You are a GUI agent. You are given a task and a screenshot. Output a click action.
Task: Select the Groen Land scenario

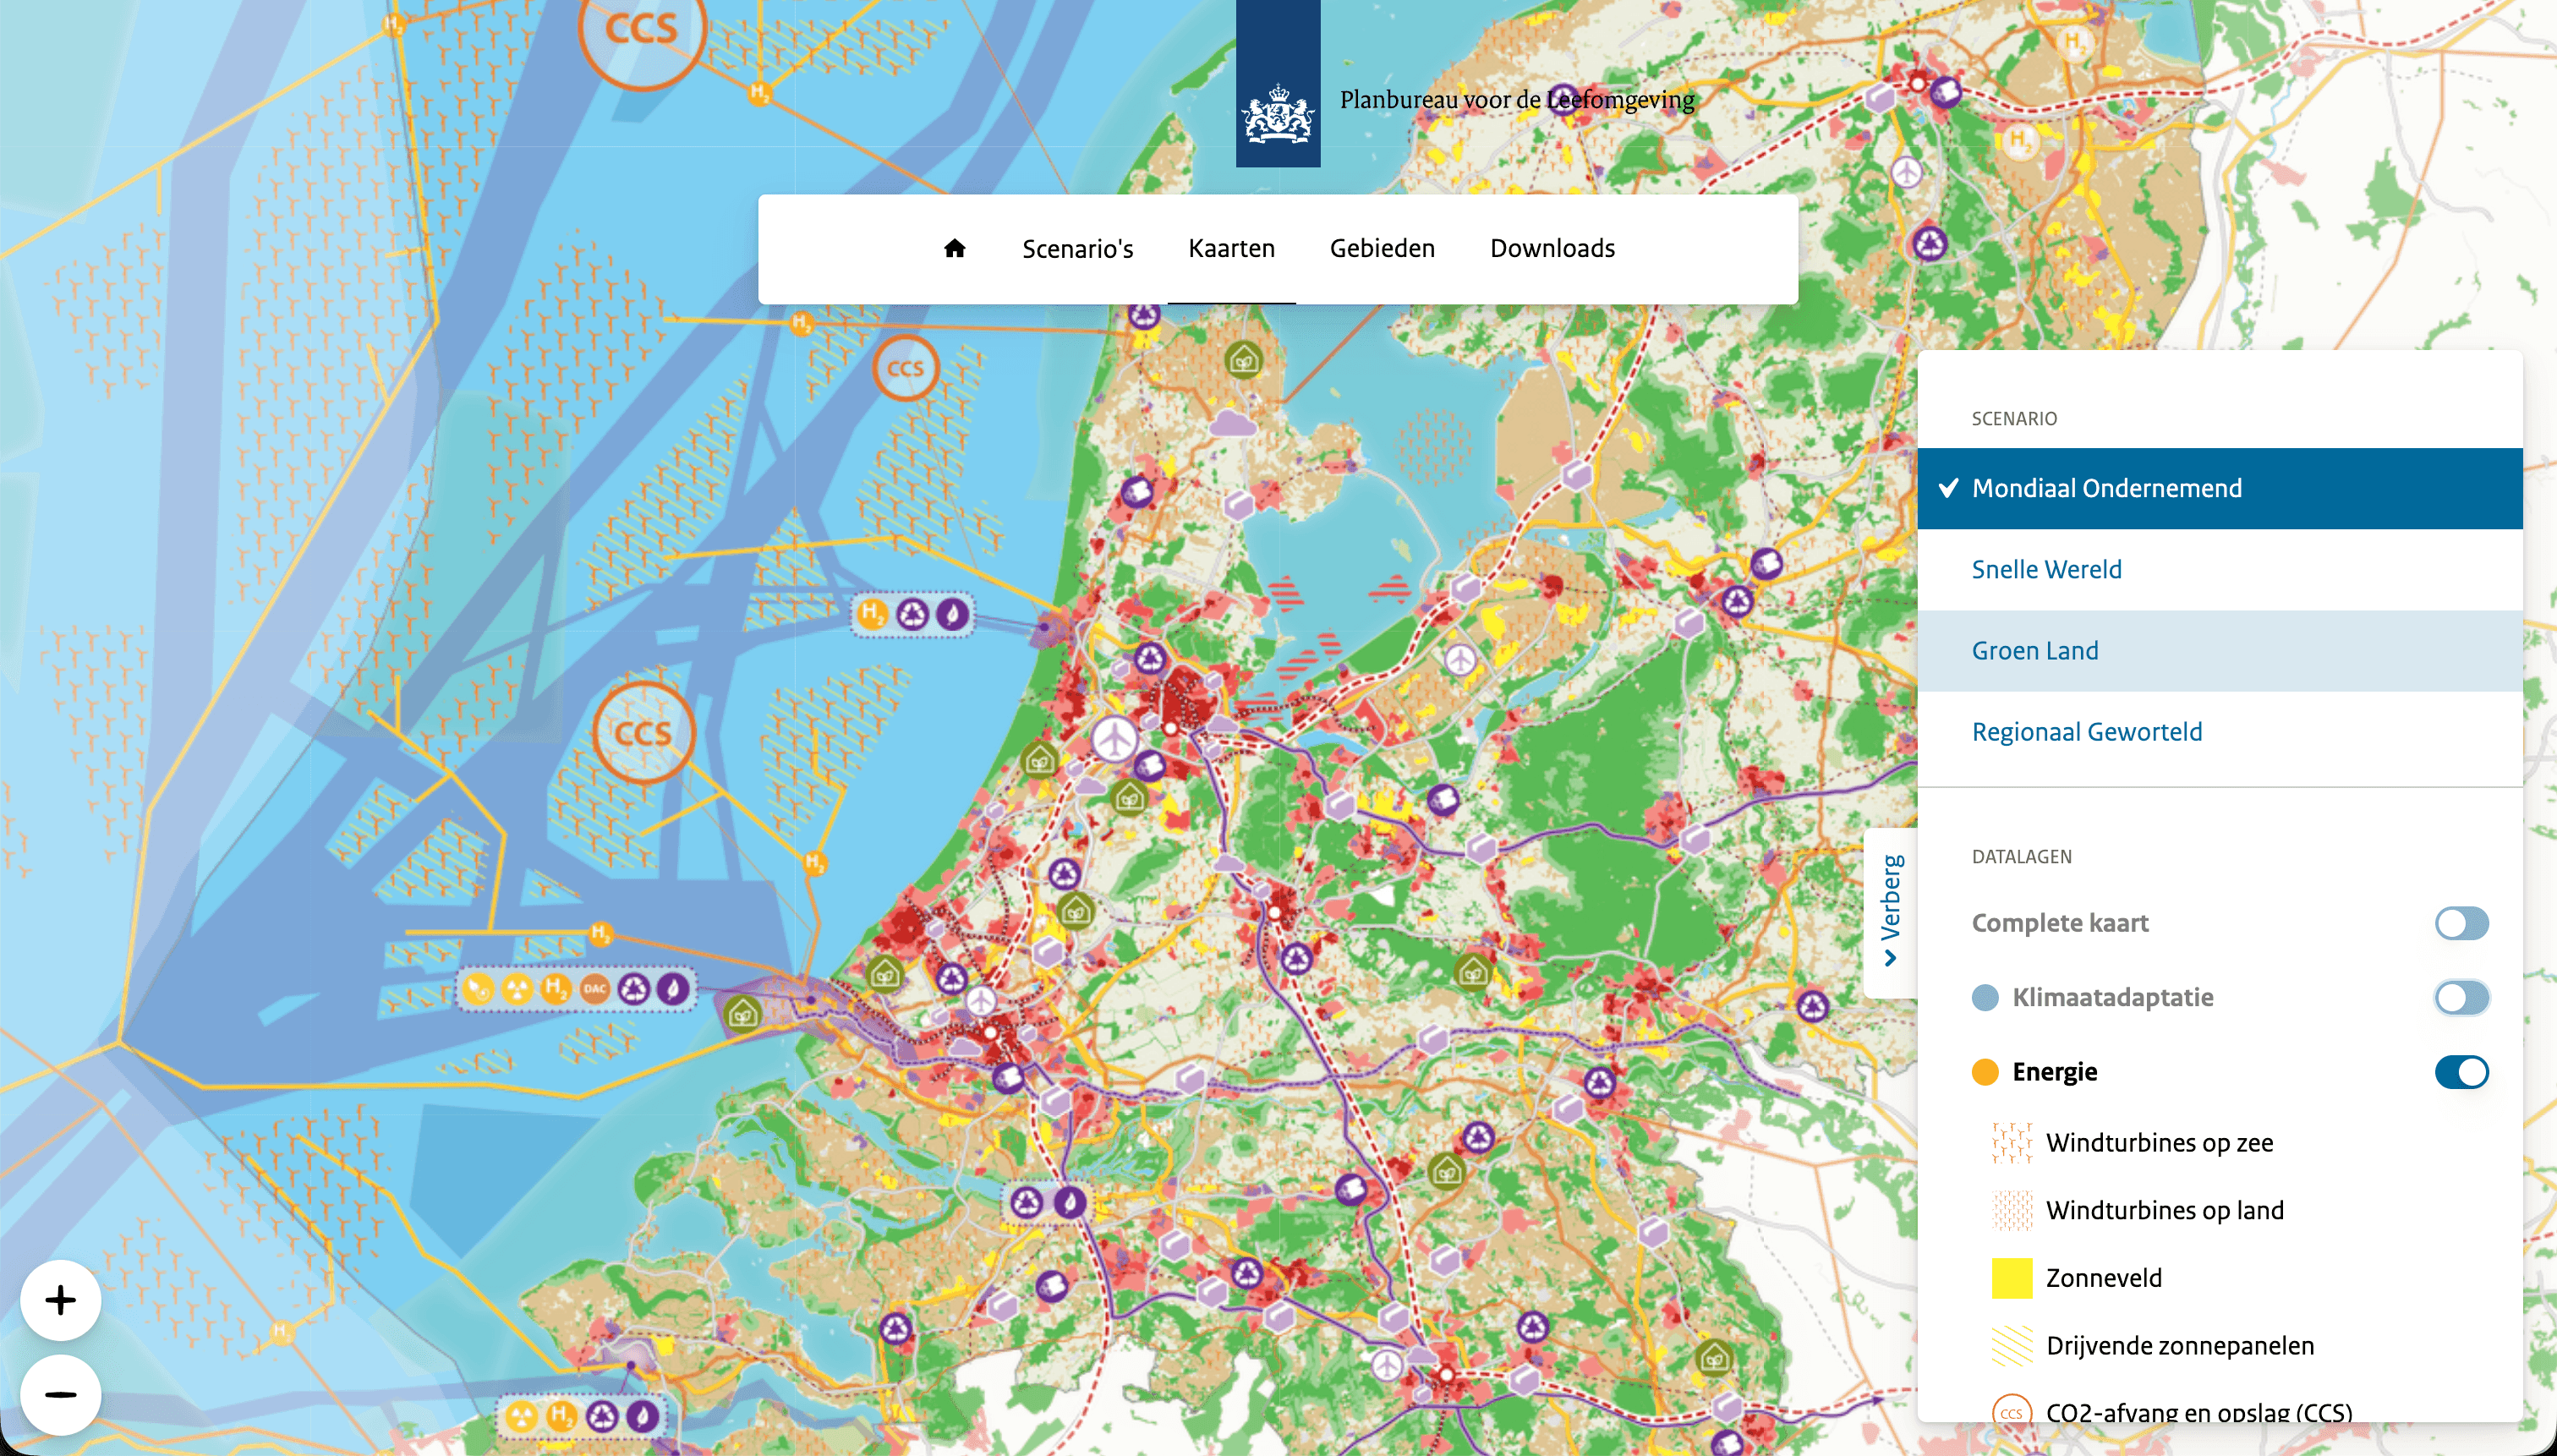[2219, 650]
